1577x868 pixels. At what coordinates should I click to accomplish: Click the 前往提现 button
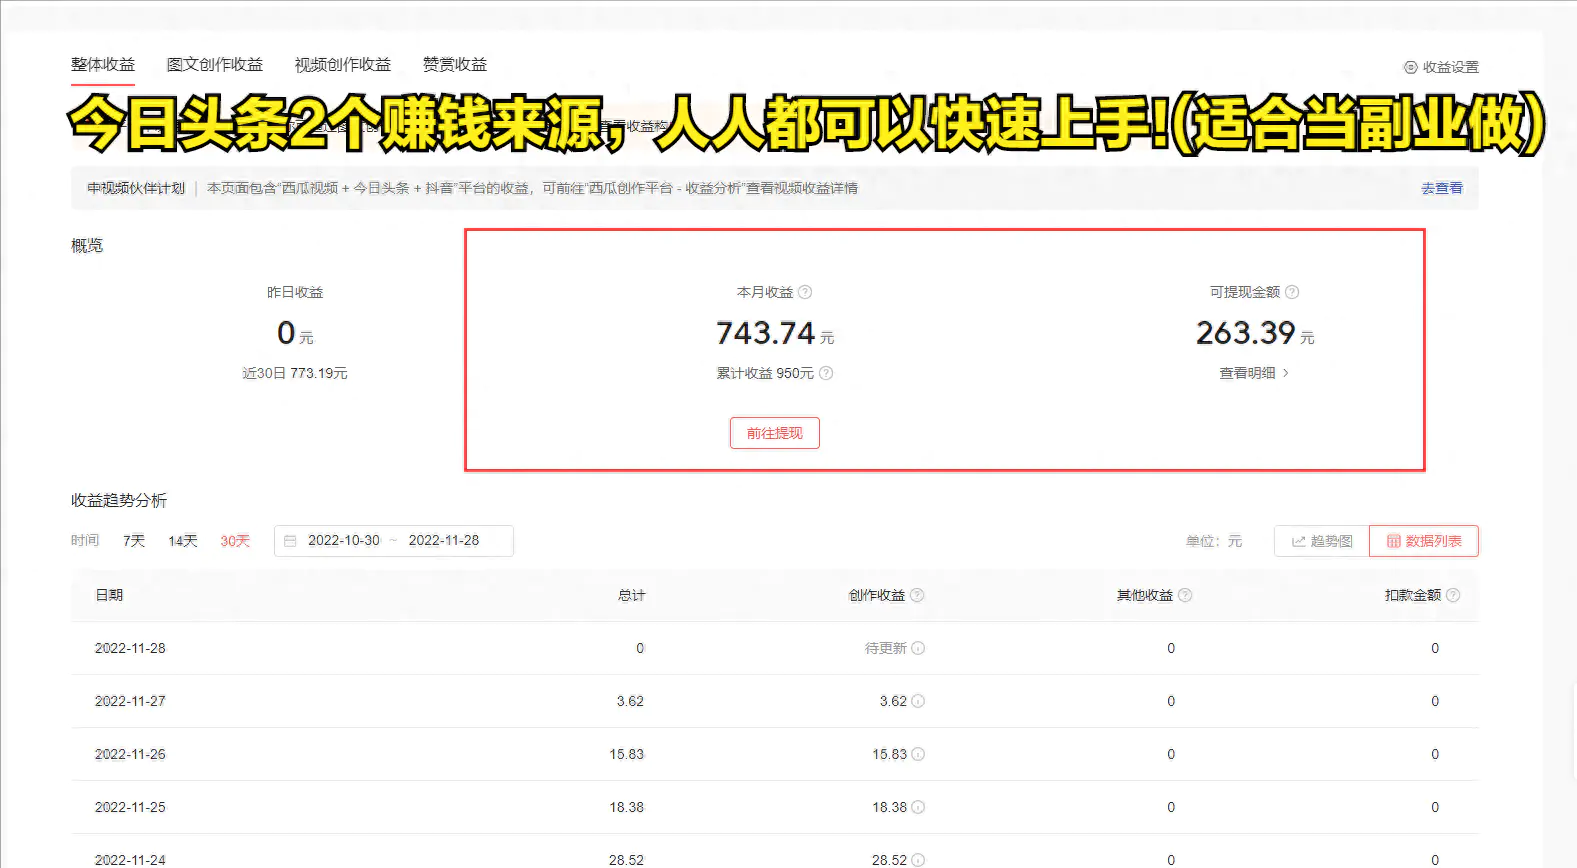(775, 433)
